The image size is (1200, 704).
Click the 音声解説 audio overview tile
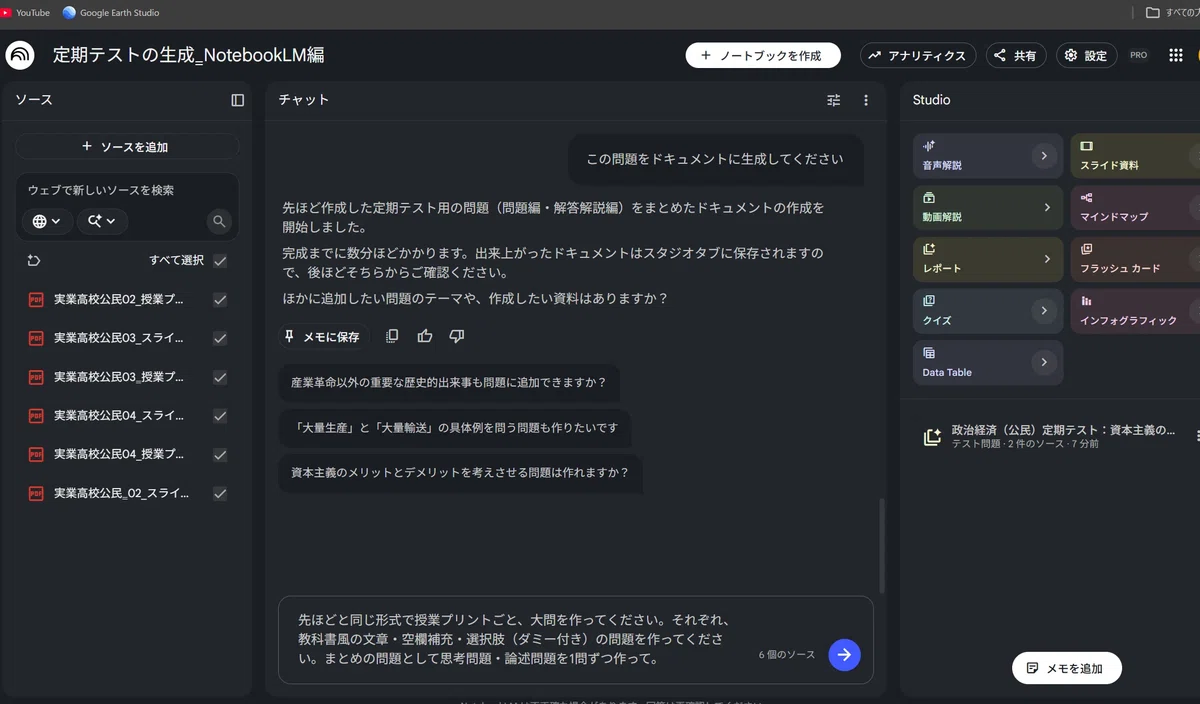pos(988,156)
